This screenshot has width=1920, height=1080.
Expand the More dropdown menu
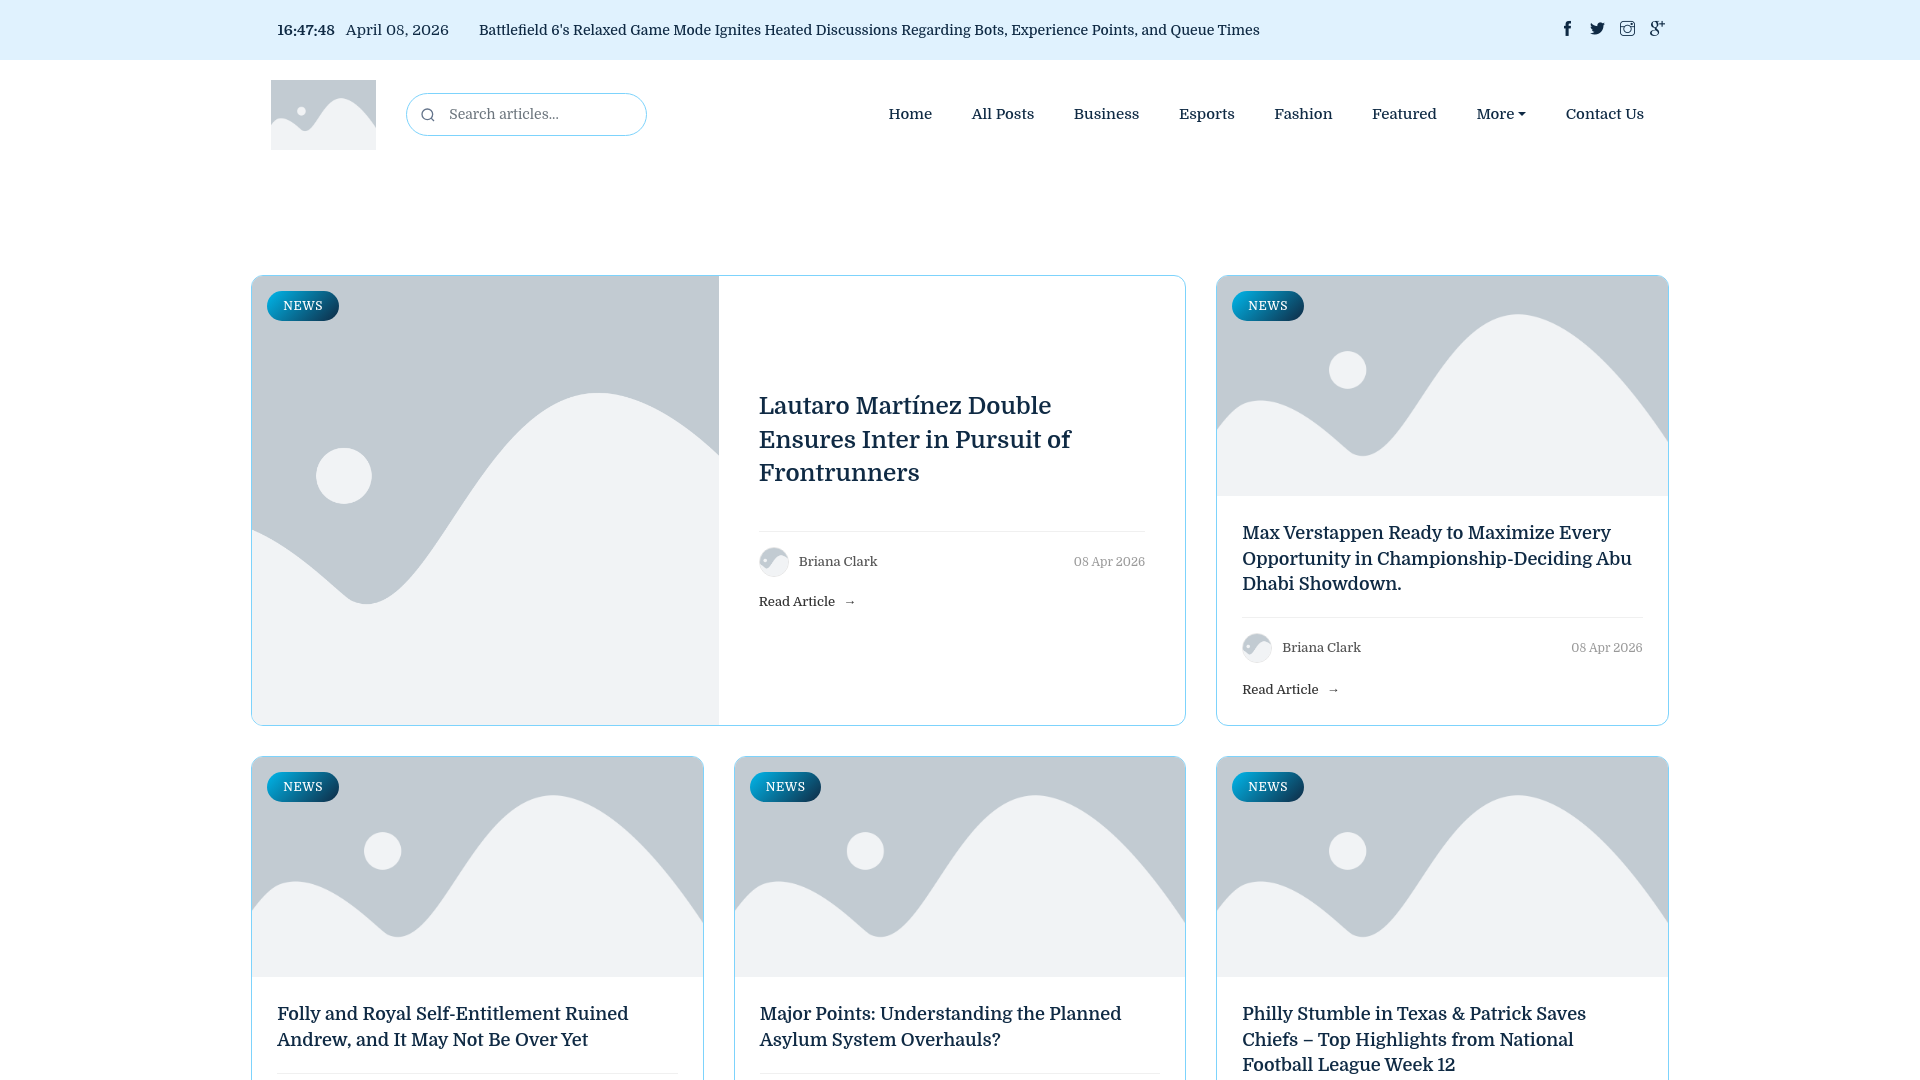[x=1501, y=114]
